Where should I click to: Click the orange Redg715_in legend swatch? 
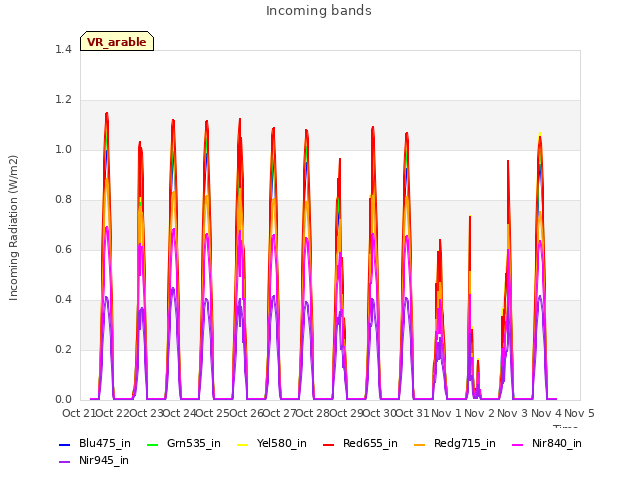420,444
